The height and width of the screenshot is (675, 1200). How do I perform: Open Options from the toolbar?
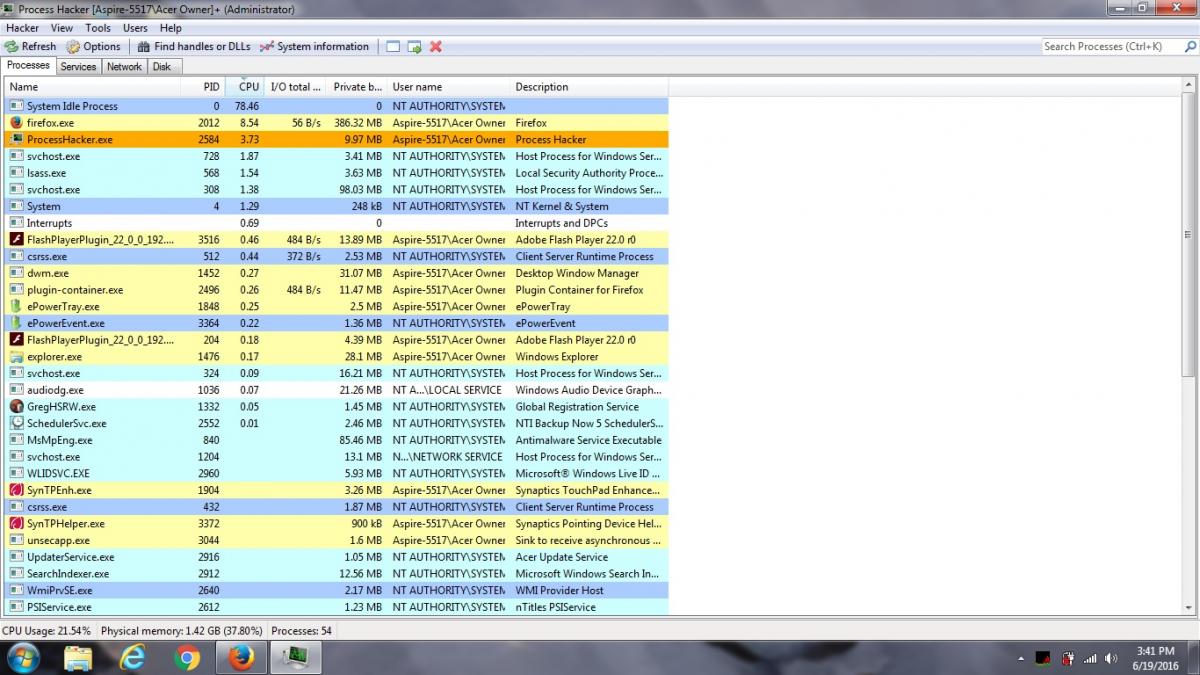point(93,46)
